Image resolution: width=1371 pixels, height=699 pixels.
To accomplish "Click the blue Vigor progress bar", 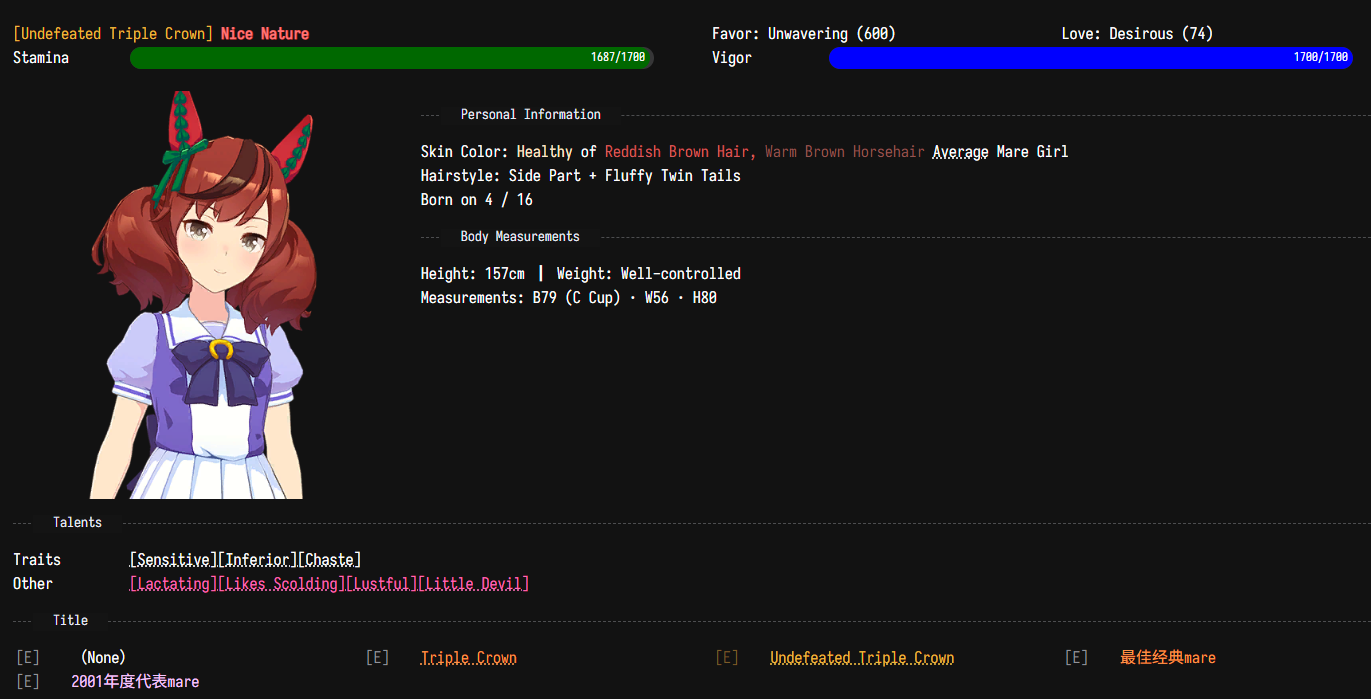I will [1091, 58].
